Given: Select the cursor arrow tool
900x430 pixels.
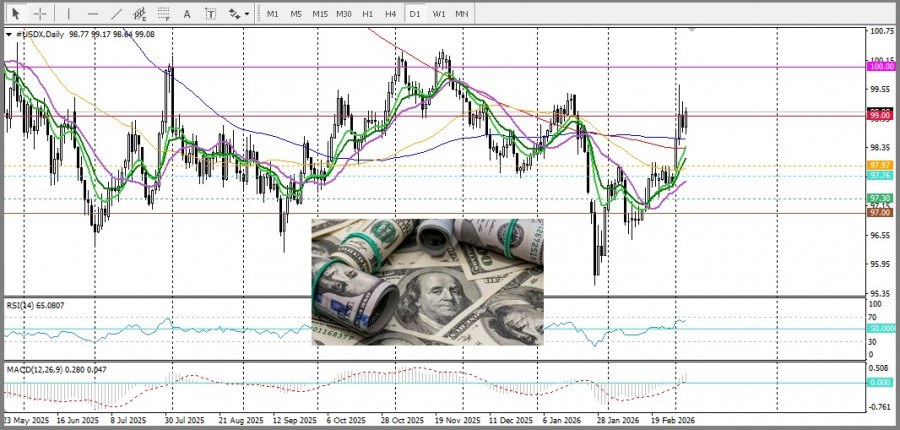Looking at the screenshot, I should tap(16, 14).
